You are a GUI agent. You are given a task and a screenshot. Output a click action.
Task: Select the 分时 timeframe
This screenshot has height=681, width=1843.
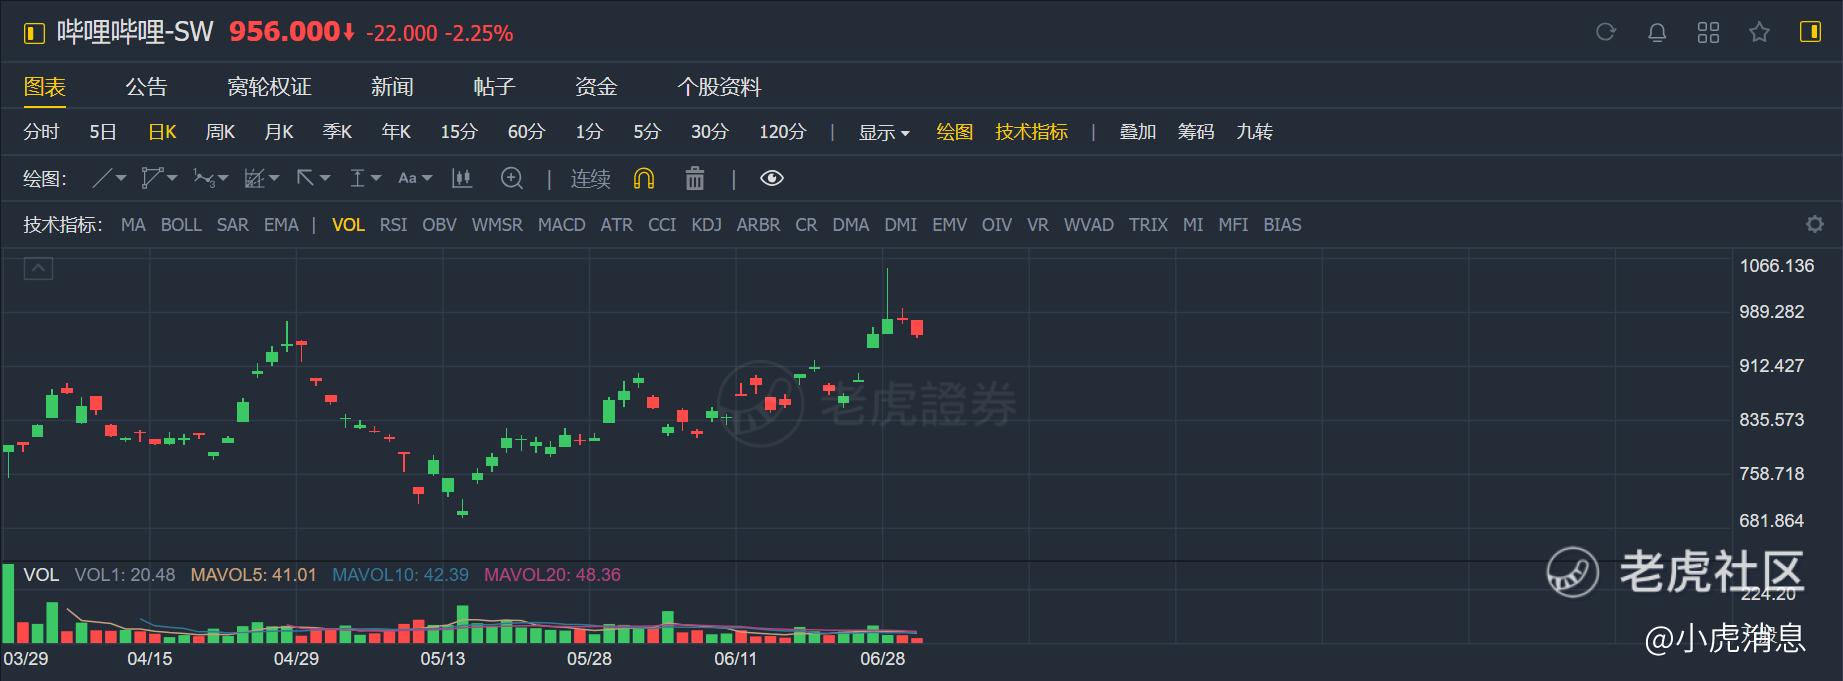(x=41, y=132)
